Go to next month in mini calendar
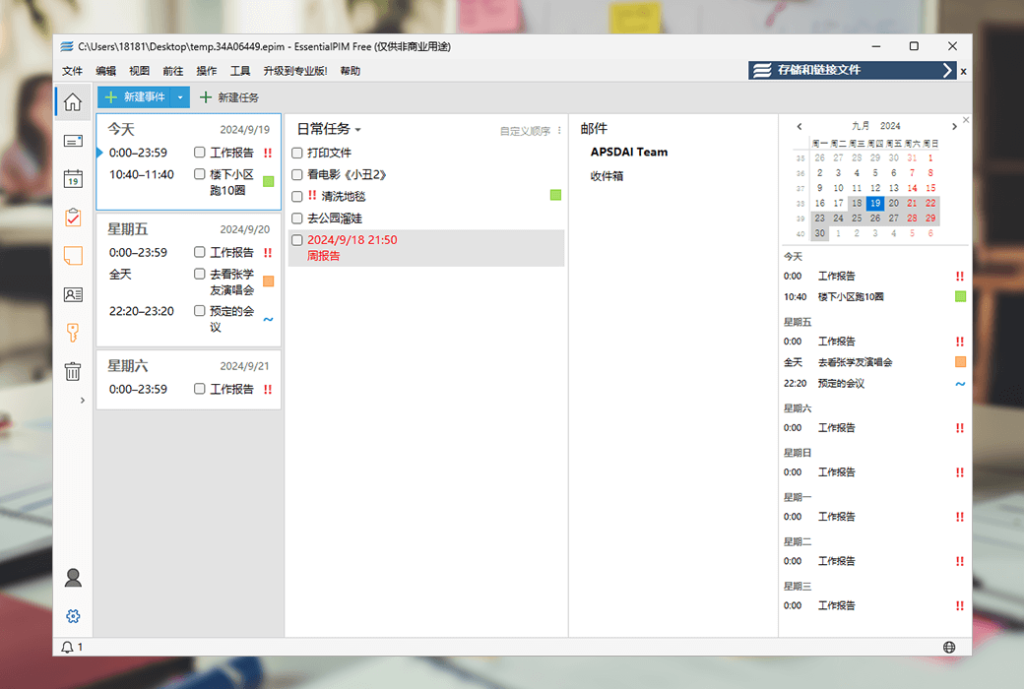1024x689 pixels. pos(954,126)
